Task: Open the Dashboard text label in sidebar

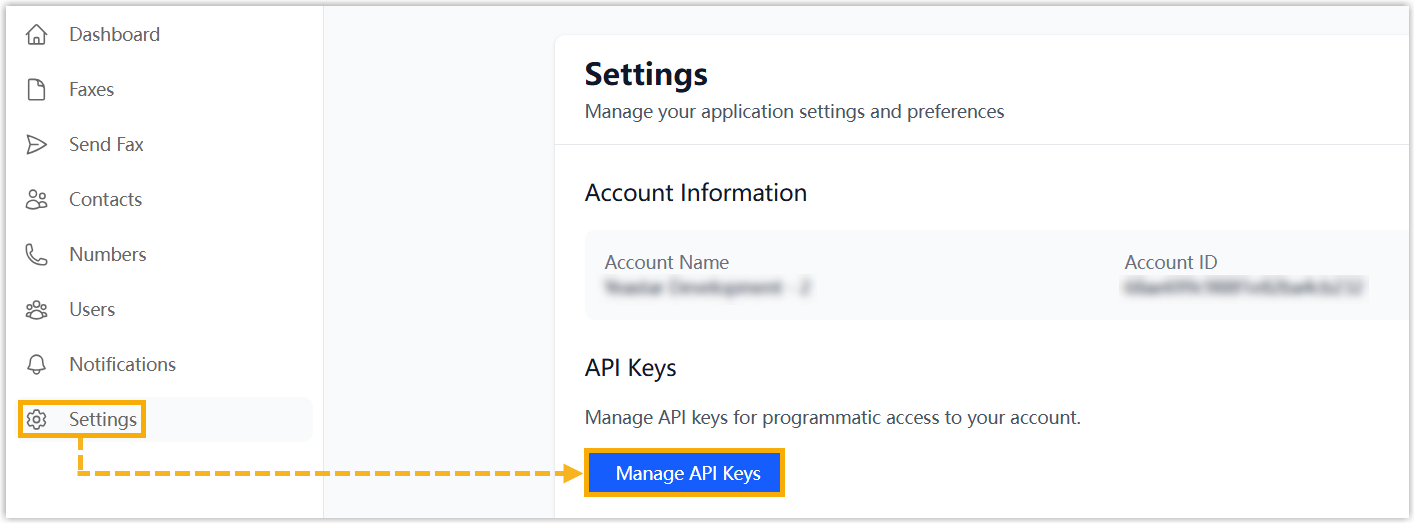Action: click(114, 35)
